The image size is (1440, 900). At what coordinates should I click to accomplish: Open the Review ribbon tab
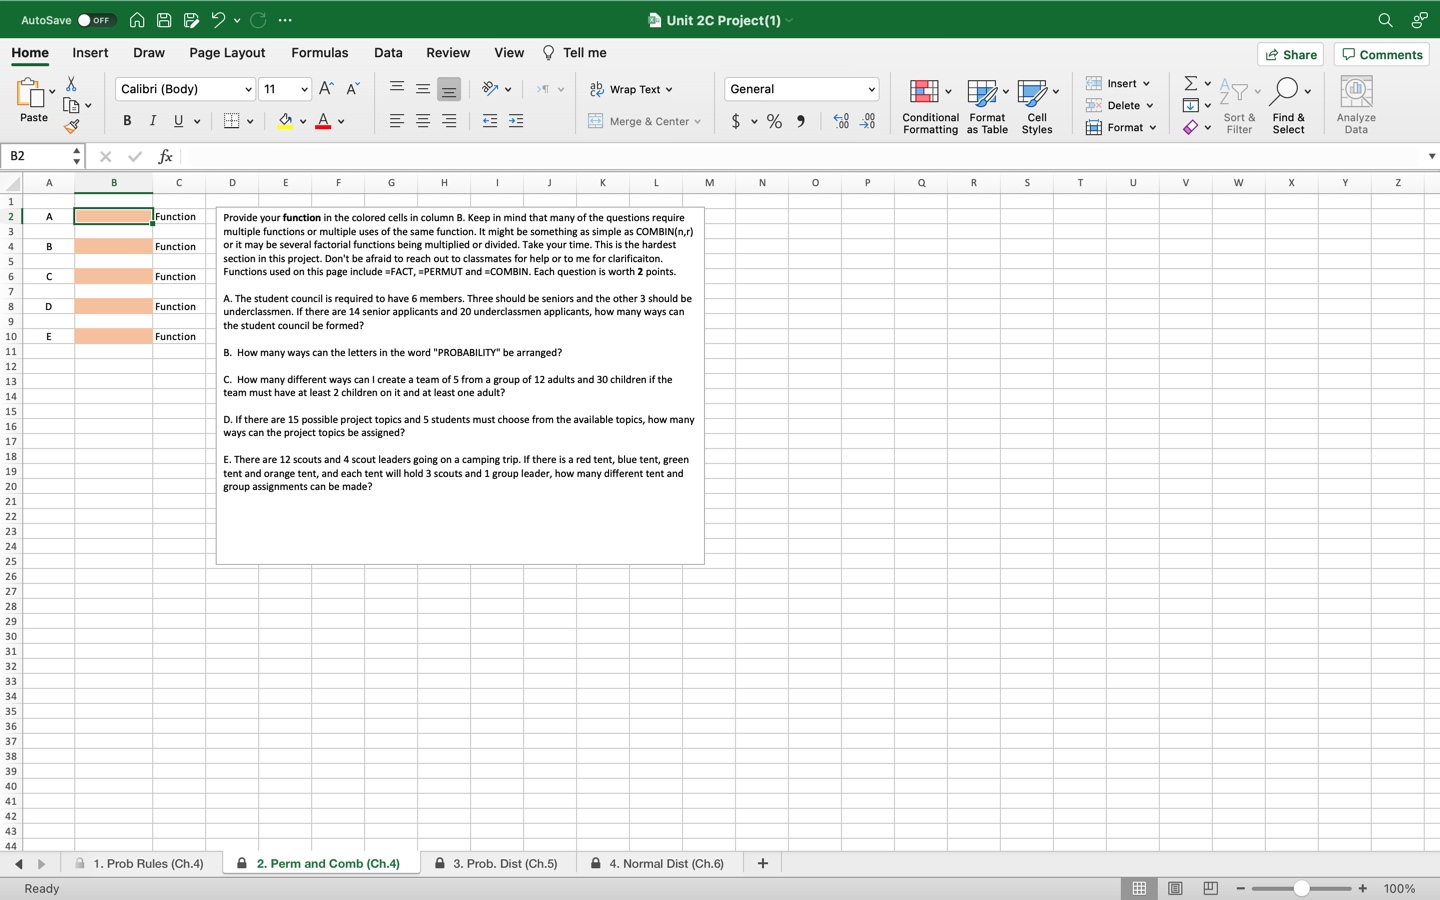[x=448, y=53]
